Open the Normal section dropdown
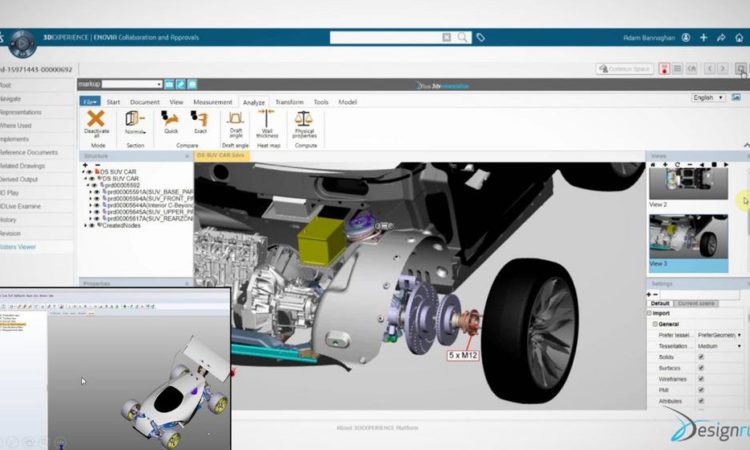Viewport: 750px width, 450px height. [x=135, y=132]
